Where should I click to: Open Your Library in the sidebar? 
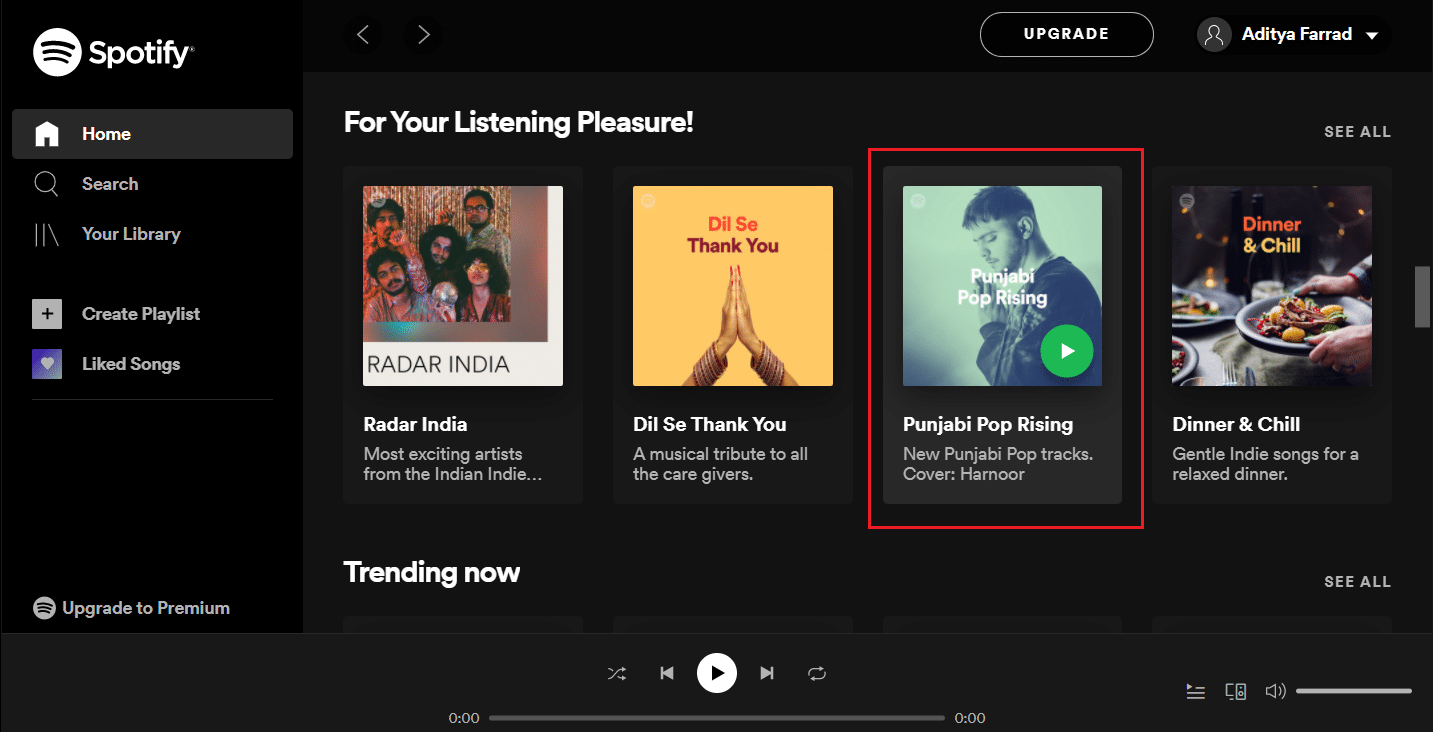pyautogui.click(x=130, y=233)
